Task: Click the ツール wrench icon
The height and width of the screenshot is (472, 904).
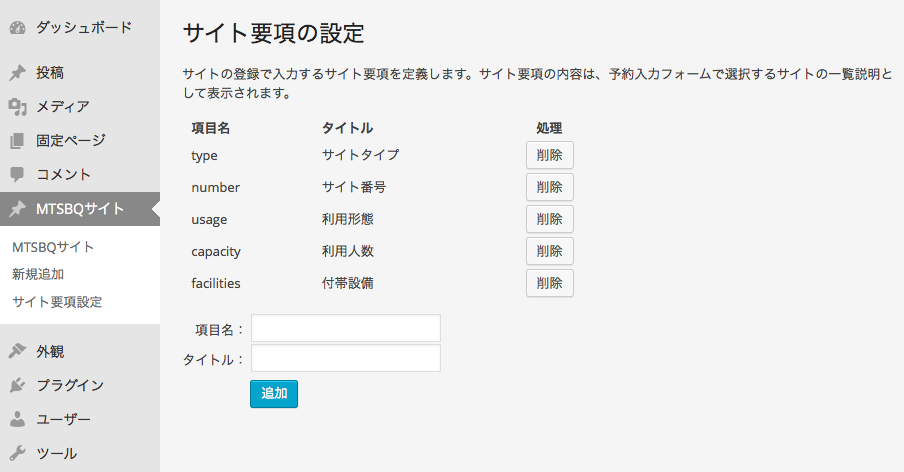Action: (17, 453)
